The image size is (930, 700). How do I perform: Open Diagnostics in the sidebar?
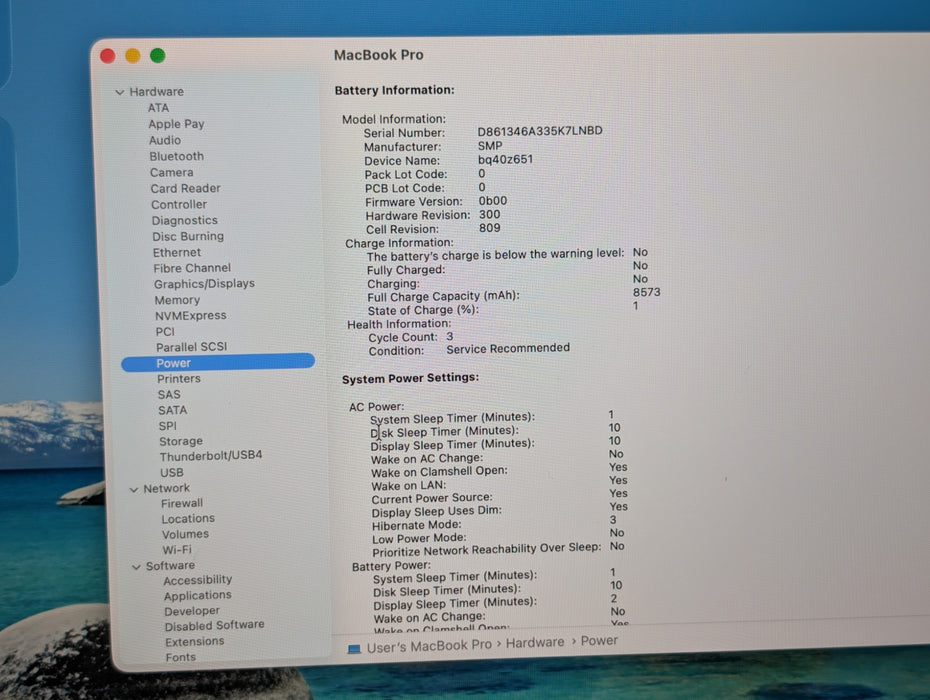(184, 221)
